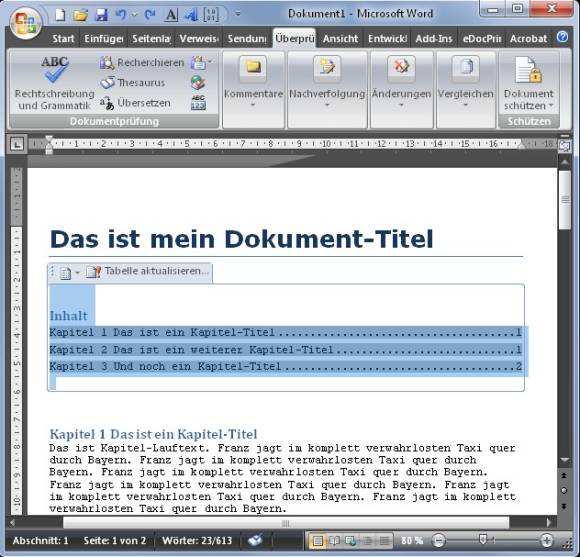Image resolution: width=580 pixels, height=557 pixels.
Task: Open the Start ribbon tab
Action: (63, 38)
